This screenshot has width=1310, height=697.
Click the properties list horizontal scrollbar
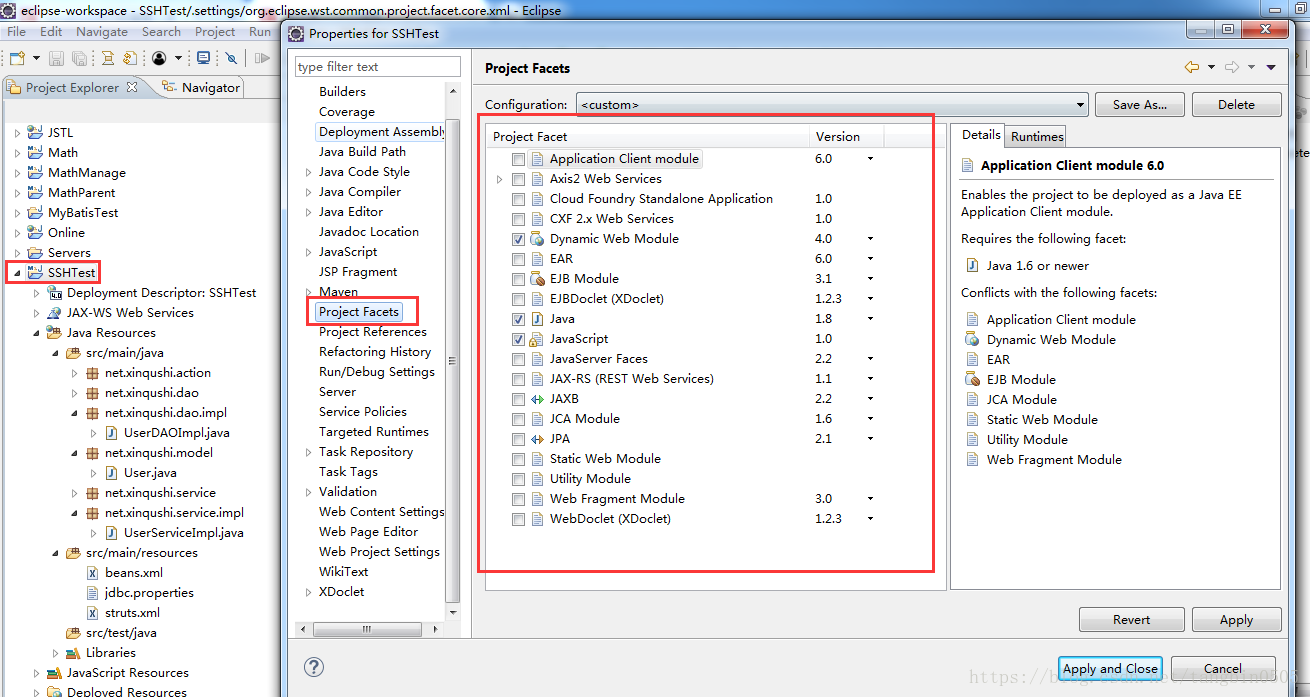pos(366,629)
